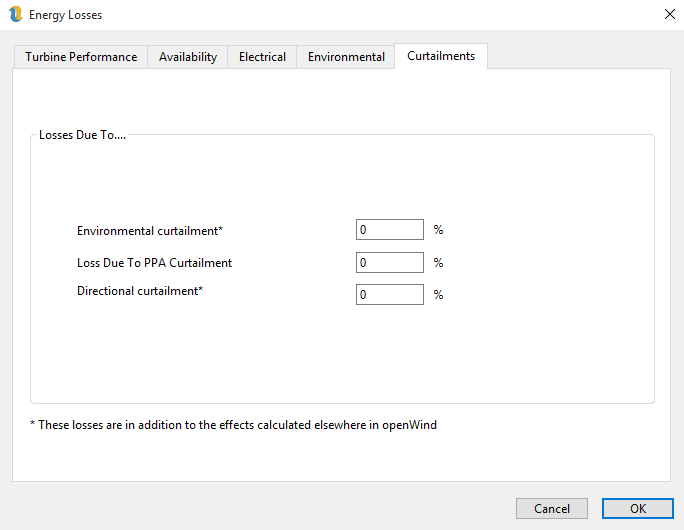Click the Energy Losses title bar text
684x530 pixels.
(65, 15)
